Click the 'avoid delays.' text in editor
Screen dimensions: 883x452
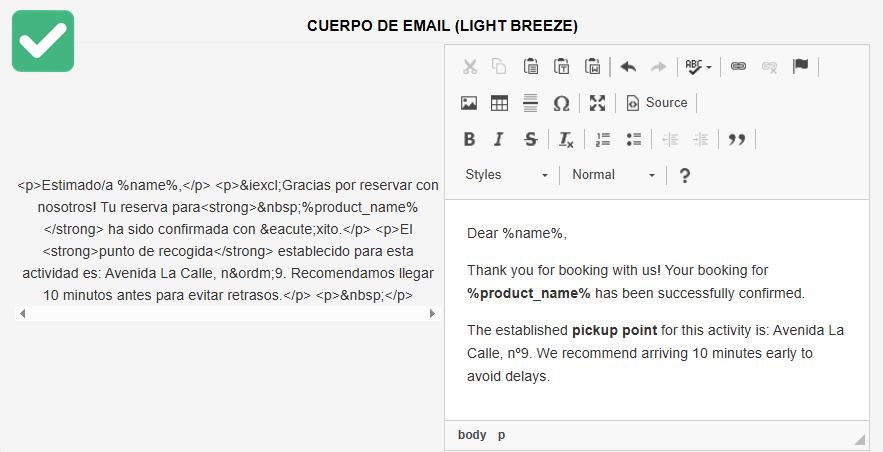click(x=508, y=376)
